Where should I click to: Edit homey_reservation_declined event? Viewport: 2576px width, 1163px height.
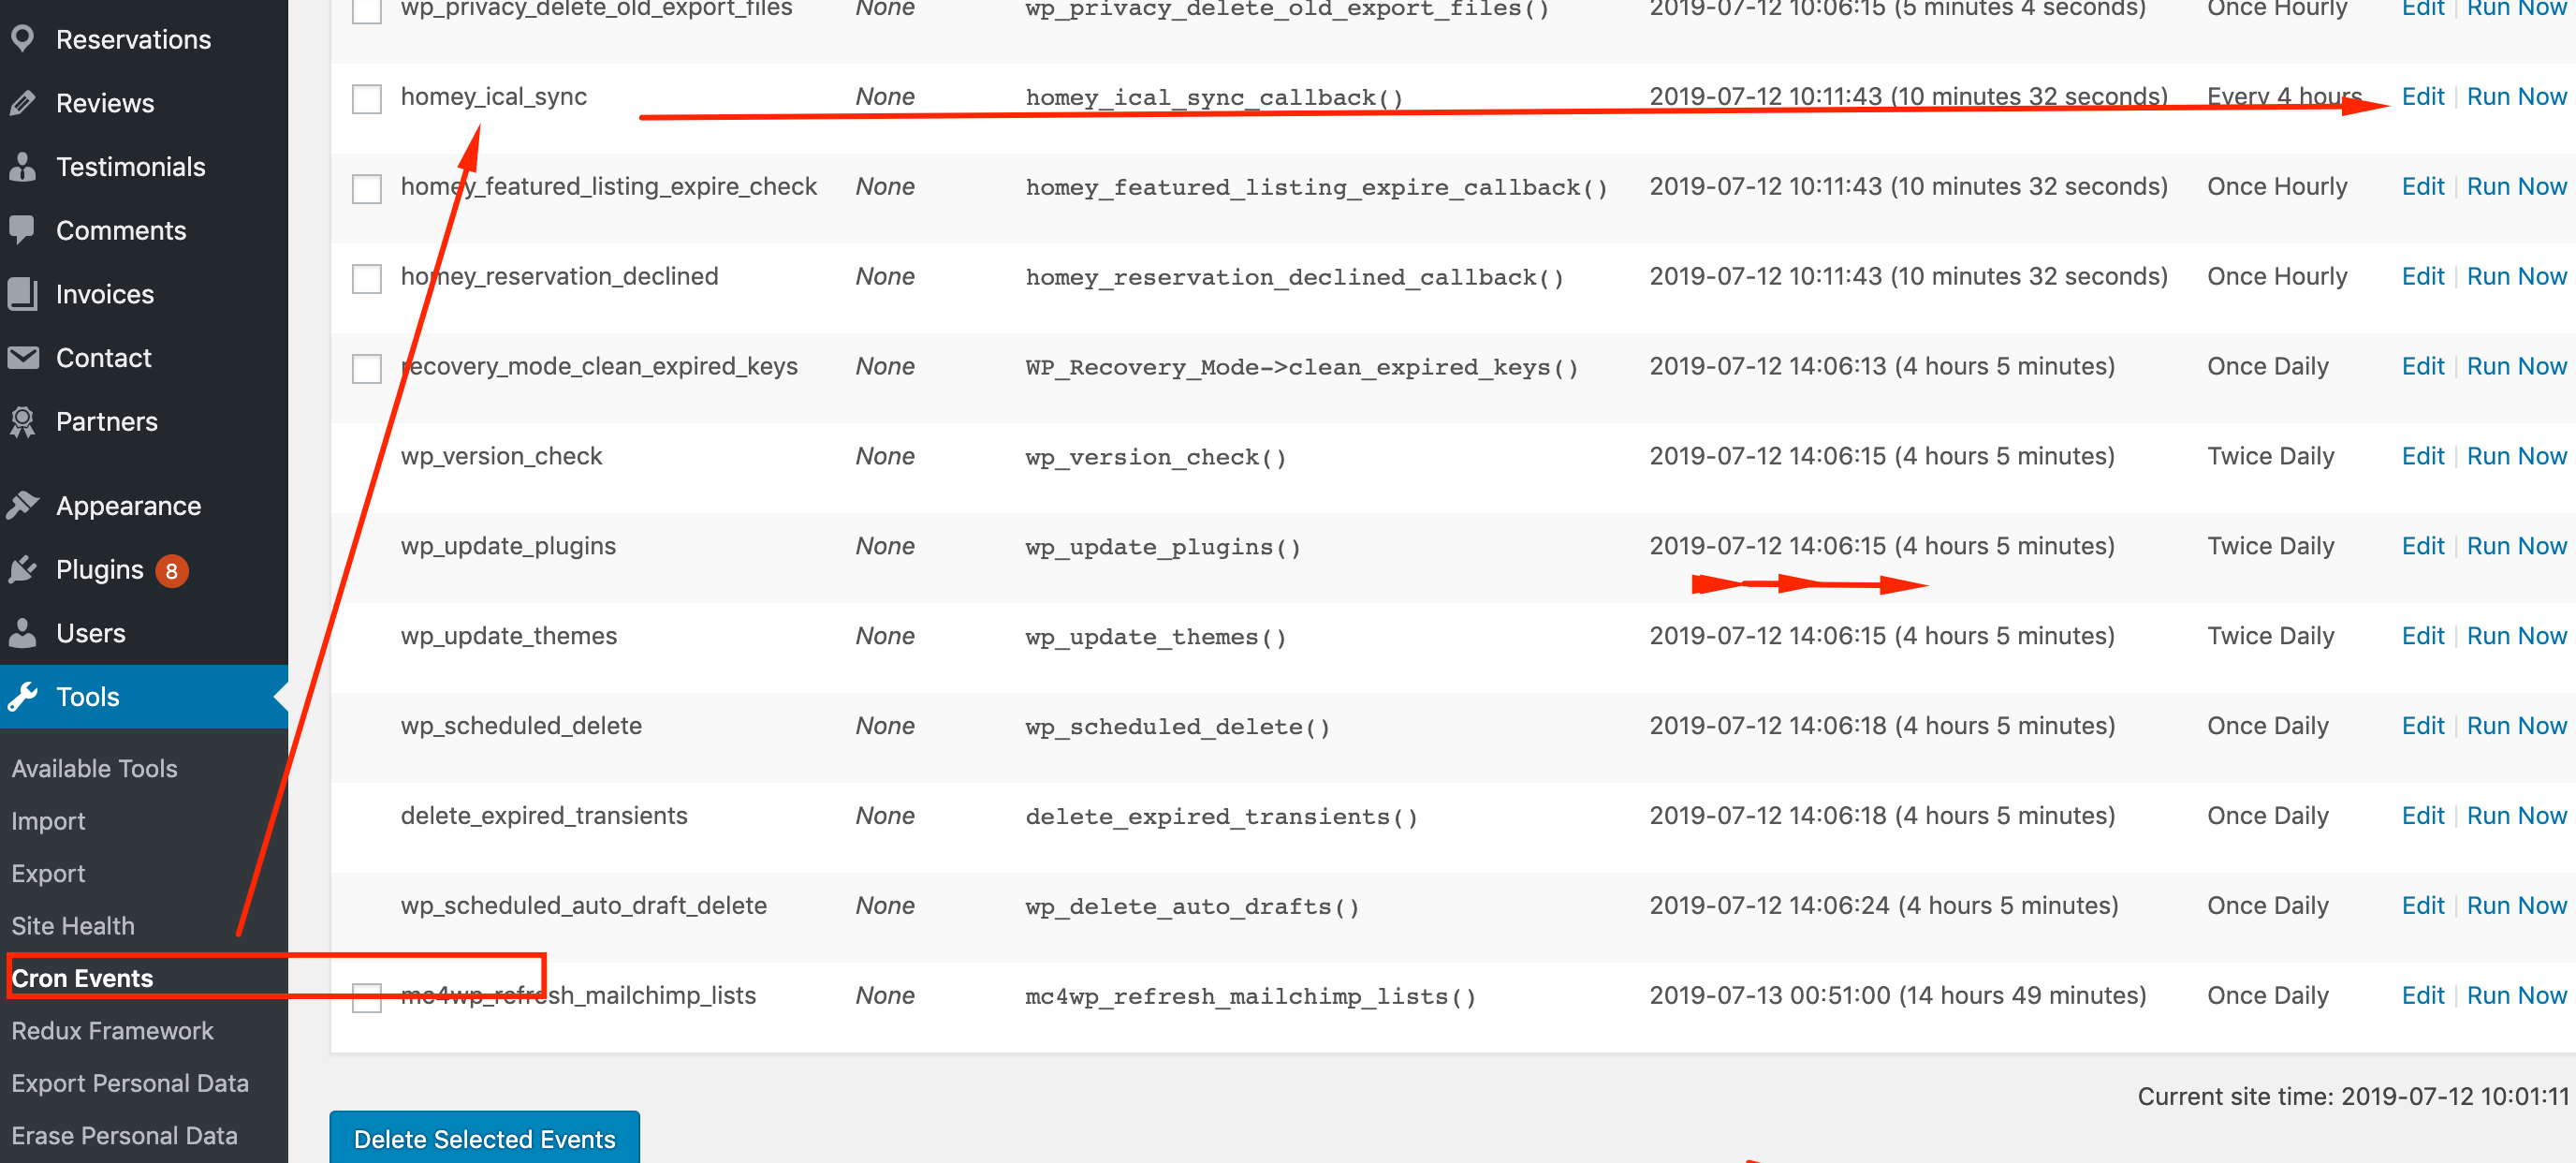[x=2422, y=276]
